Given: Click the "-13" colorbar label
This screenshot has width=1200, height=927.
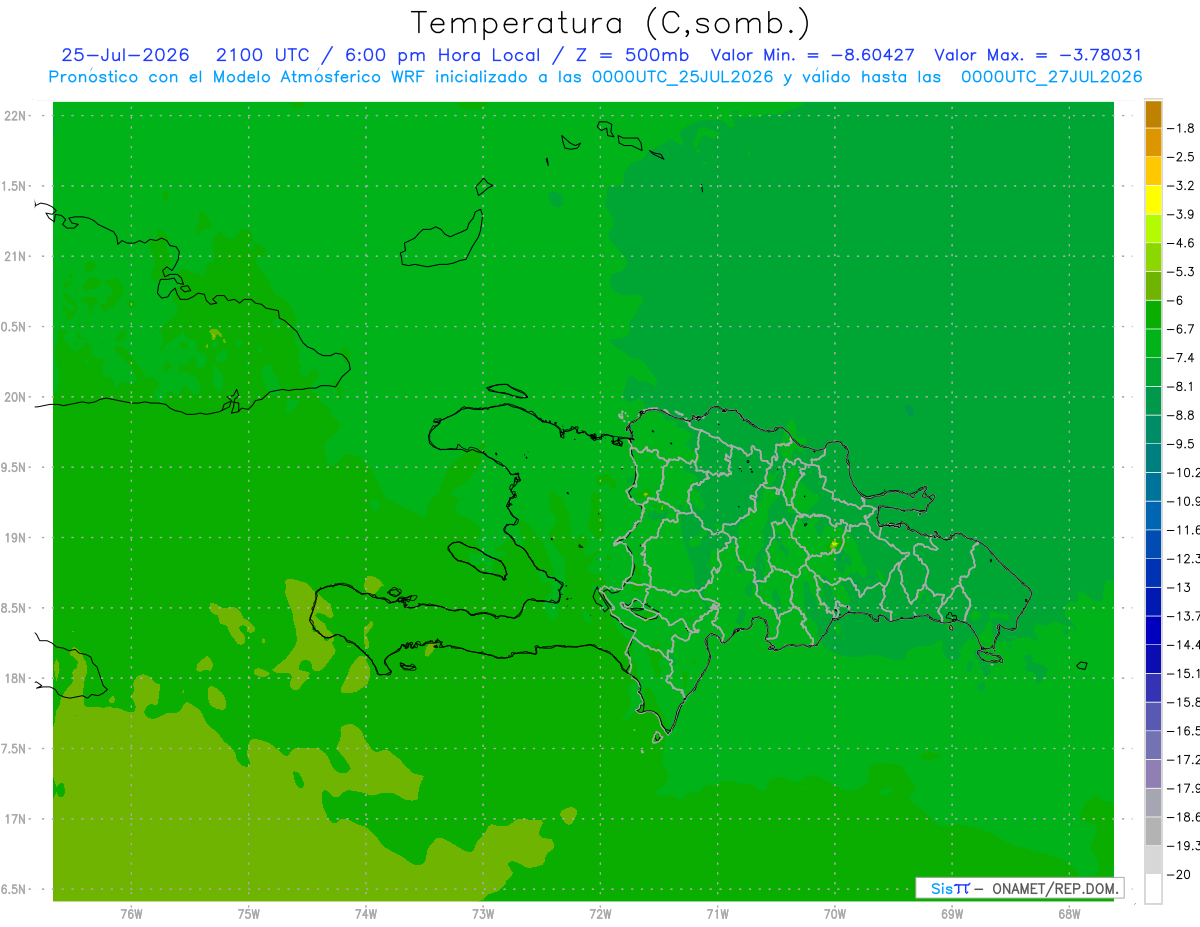Looking at the screenshot, I should (x=1181, y=587).
